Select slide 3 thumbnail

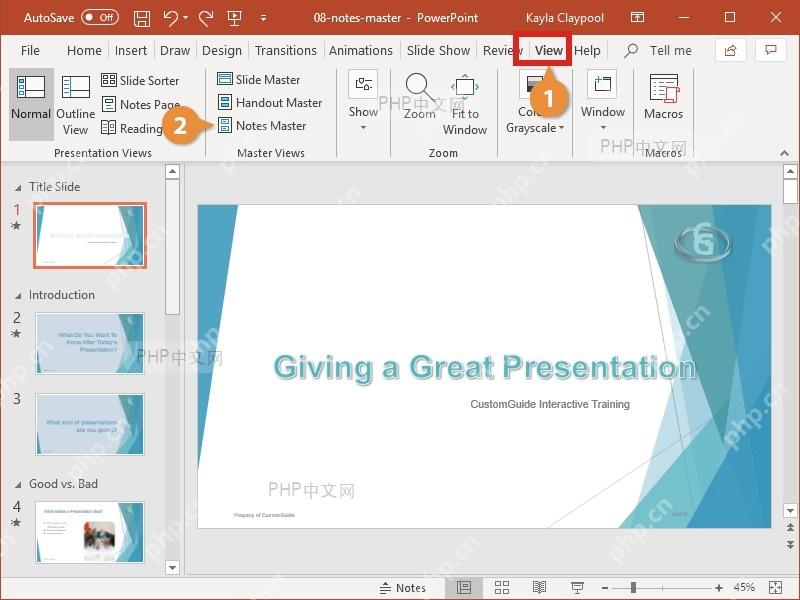[90, 424]
